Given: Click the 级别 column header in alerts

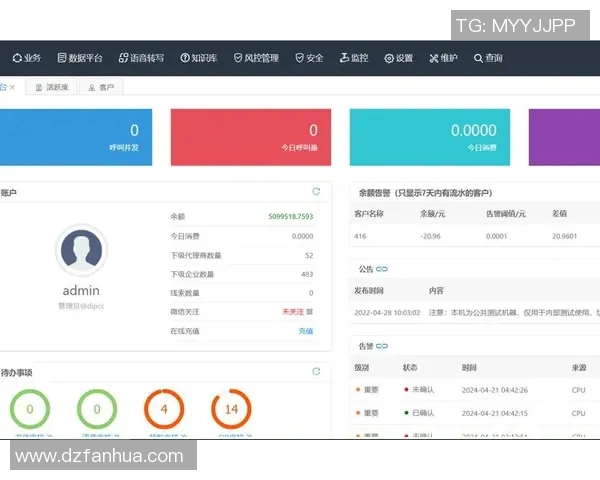Looking at the screenshot, I should click(362, 367).
